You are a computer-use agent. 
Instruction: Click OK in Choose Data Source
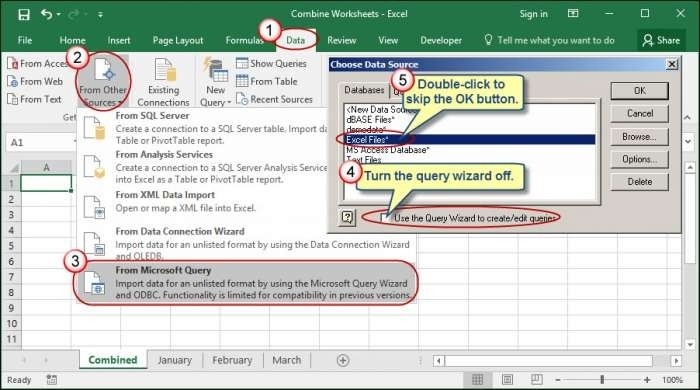point(640,91)
